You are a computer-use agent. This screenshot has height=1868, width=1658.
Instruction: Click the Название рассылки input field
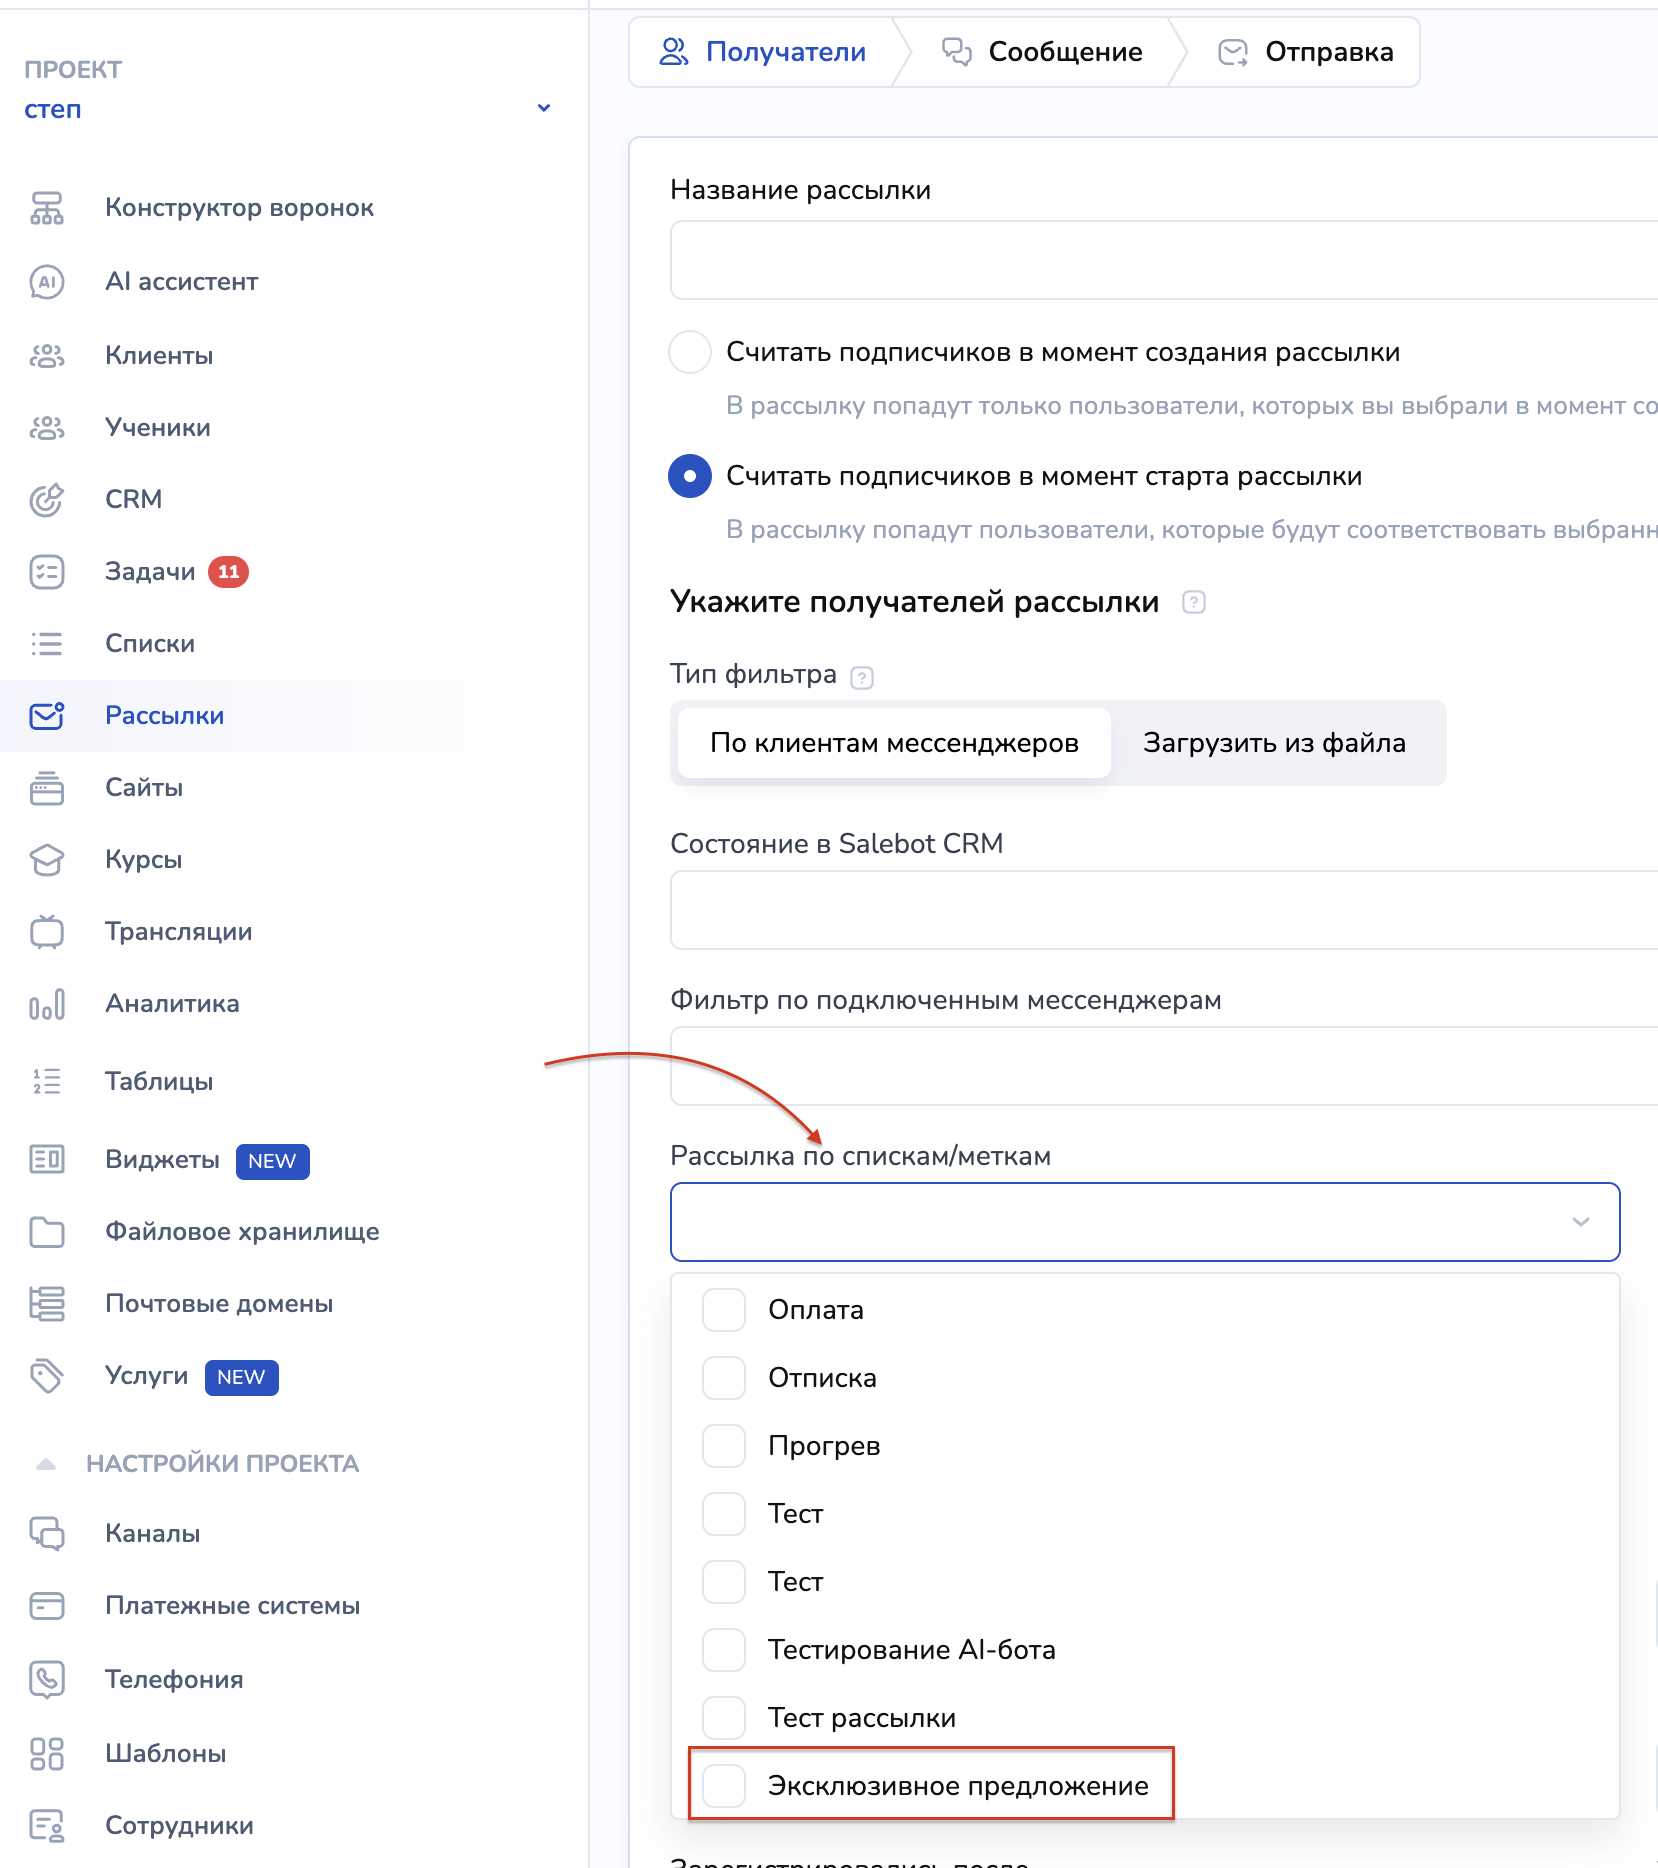pos(1160,260)
